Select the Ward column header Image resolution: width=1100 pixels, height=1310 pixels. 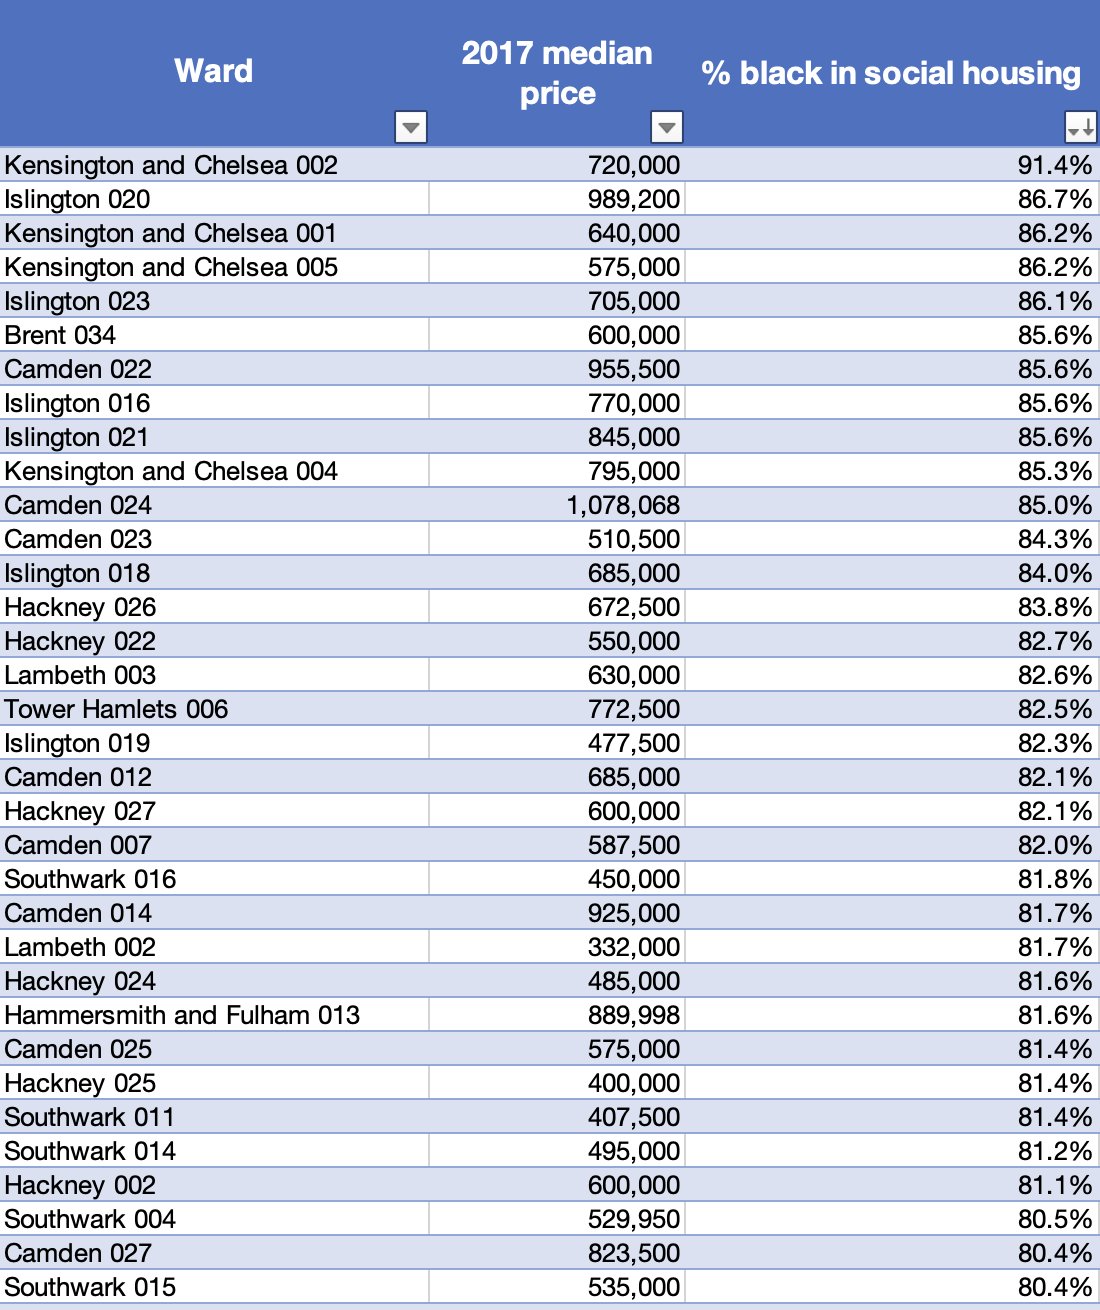click(x=214, y=73)
